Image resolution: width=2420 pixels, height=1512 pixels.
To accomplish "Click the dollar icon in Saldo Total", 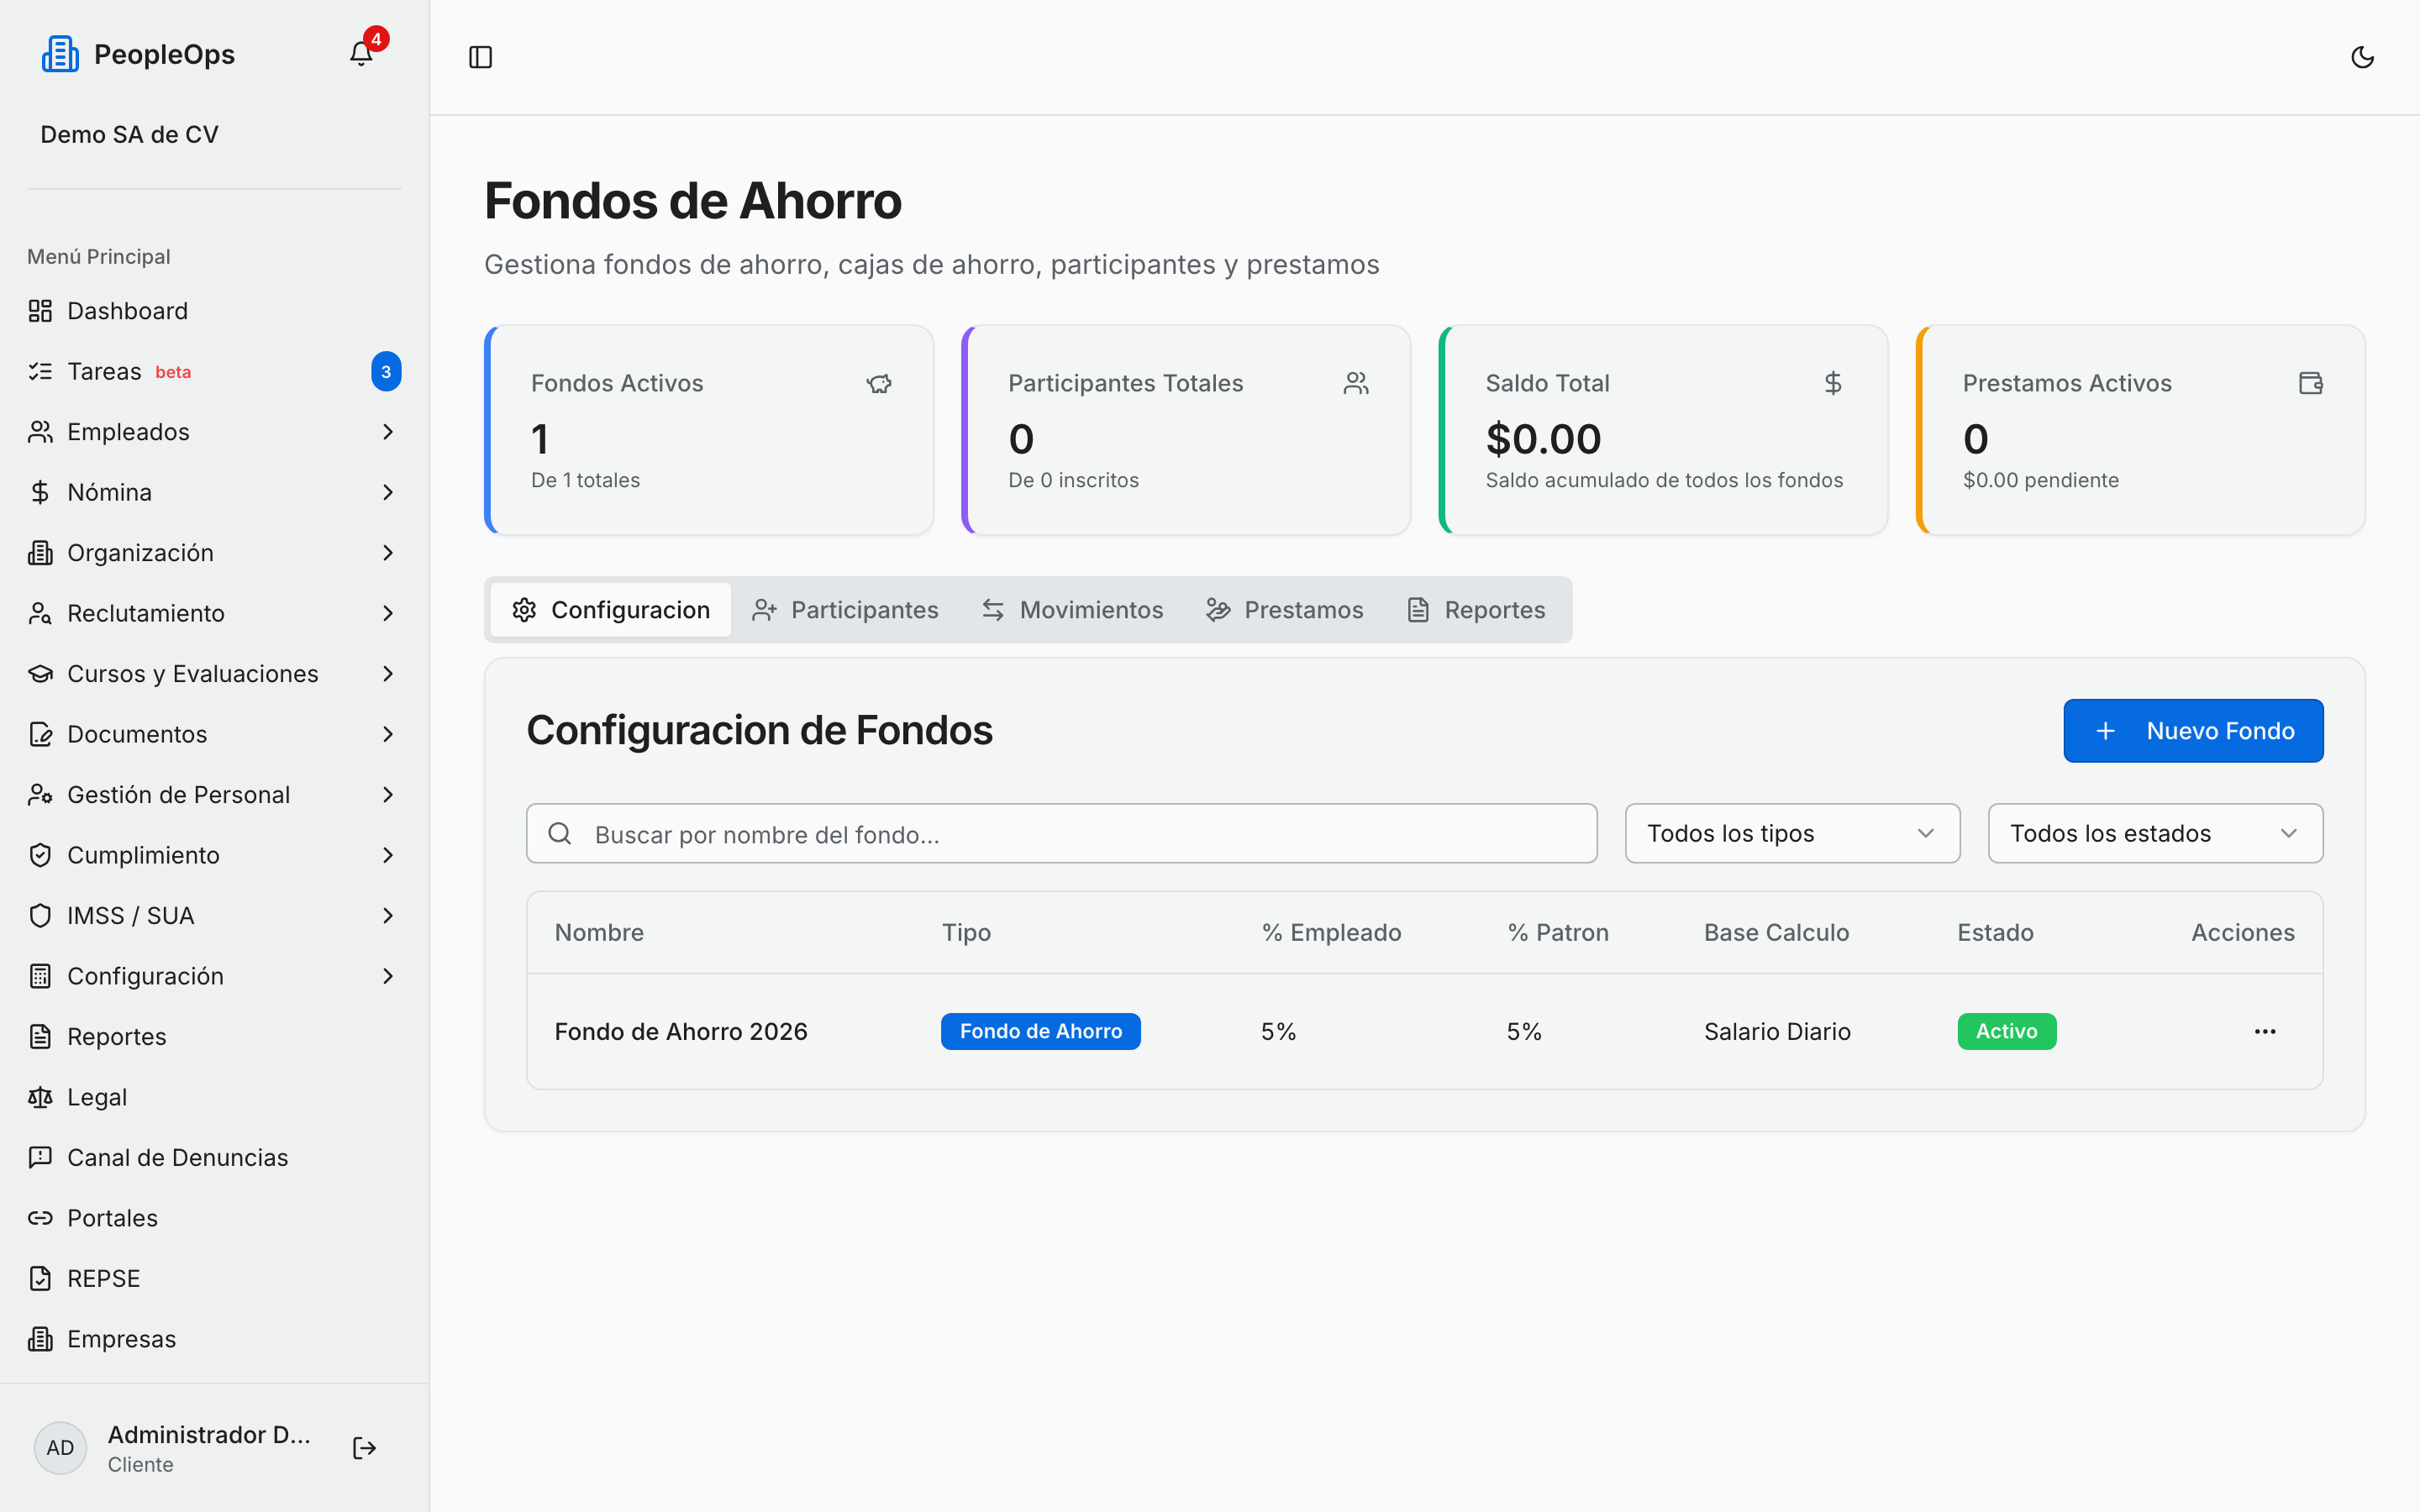I will coord(1833,383).
